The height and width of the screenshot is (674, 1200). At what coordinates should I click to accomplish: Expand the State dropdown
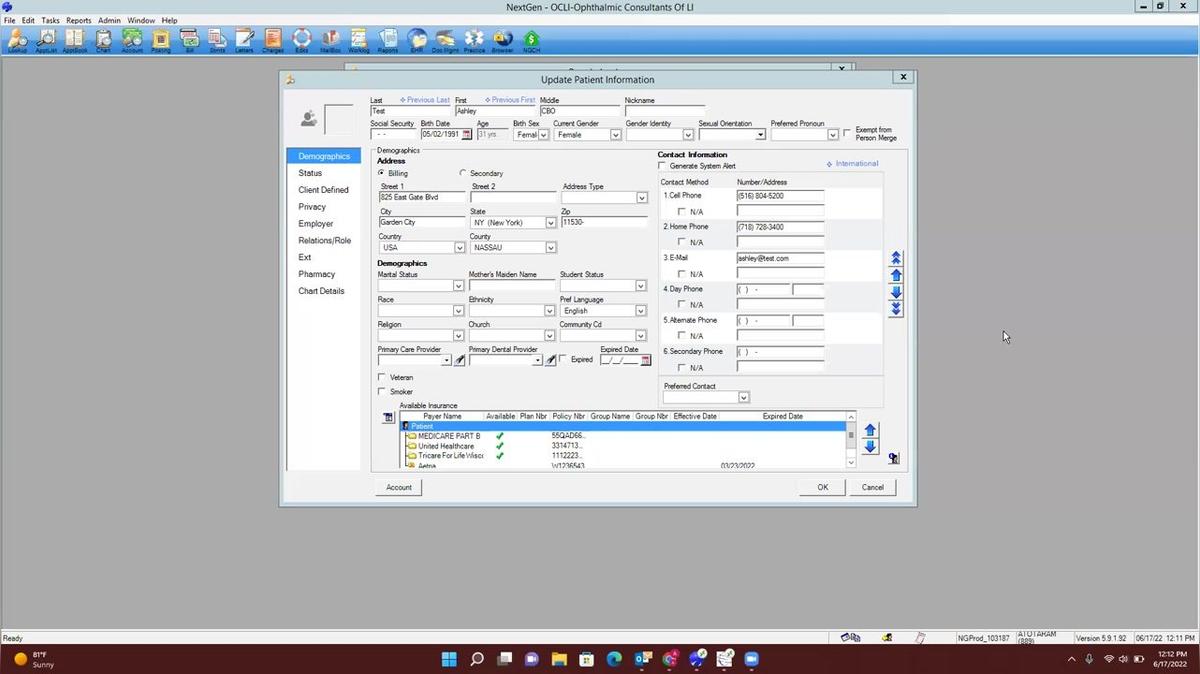coord(550,223)
